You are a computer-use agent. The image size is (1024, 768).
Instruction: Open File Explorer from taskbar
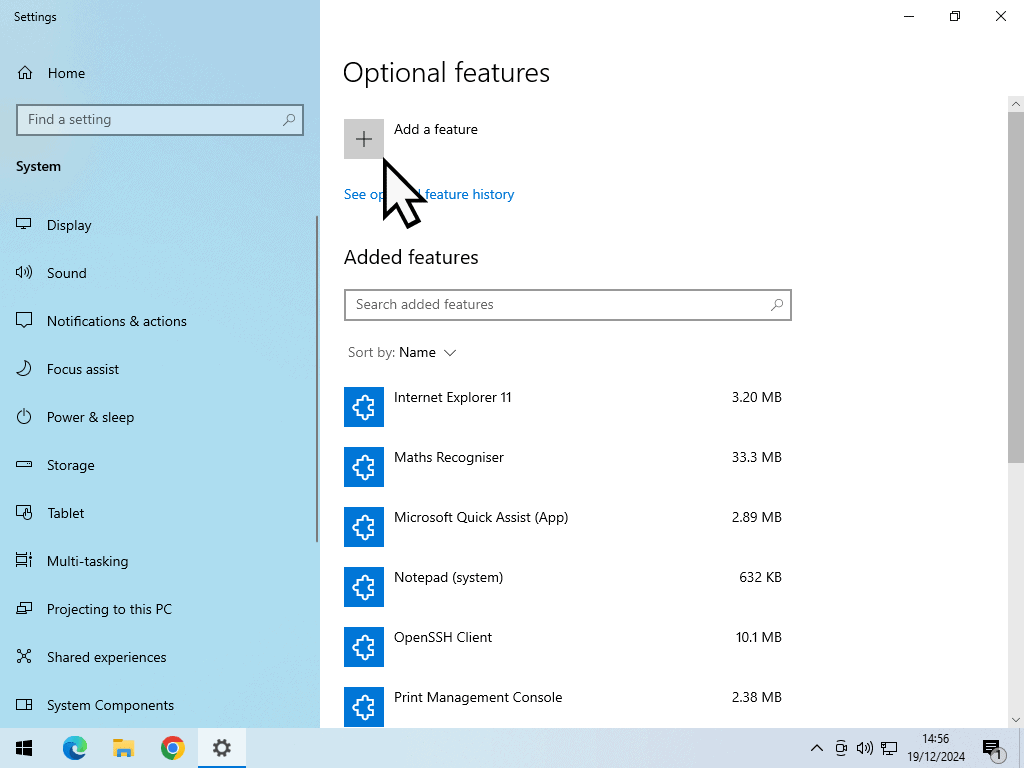coord(123,748)
